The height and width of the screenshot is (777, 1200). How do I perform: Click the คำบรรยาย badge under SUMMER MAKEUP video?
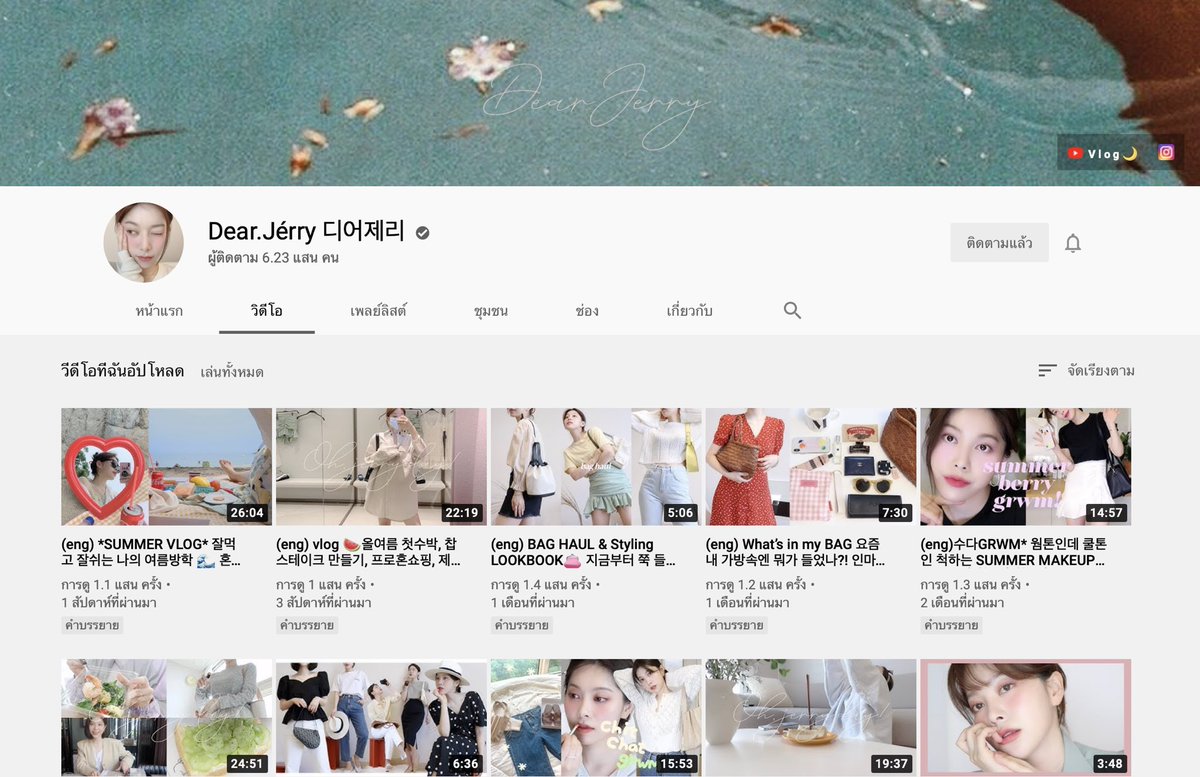tap(952, 625)
